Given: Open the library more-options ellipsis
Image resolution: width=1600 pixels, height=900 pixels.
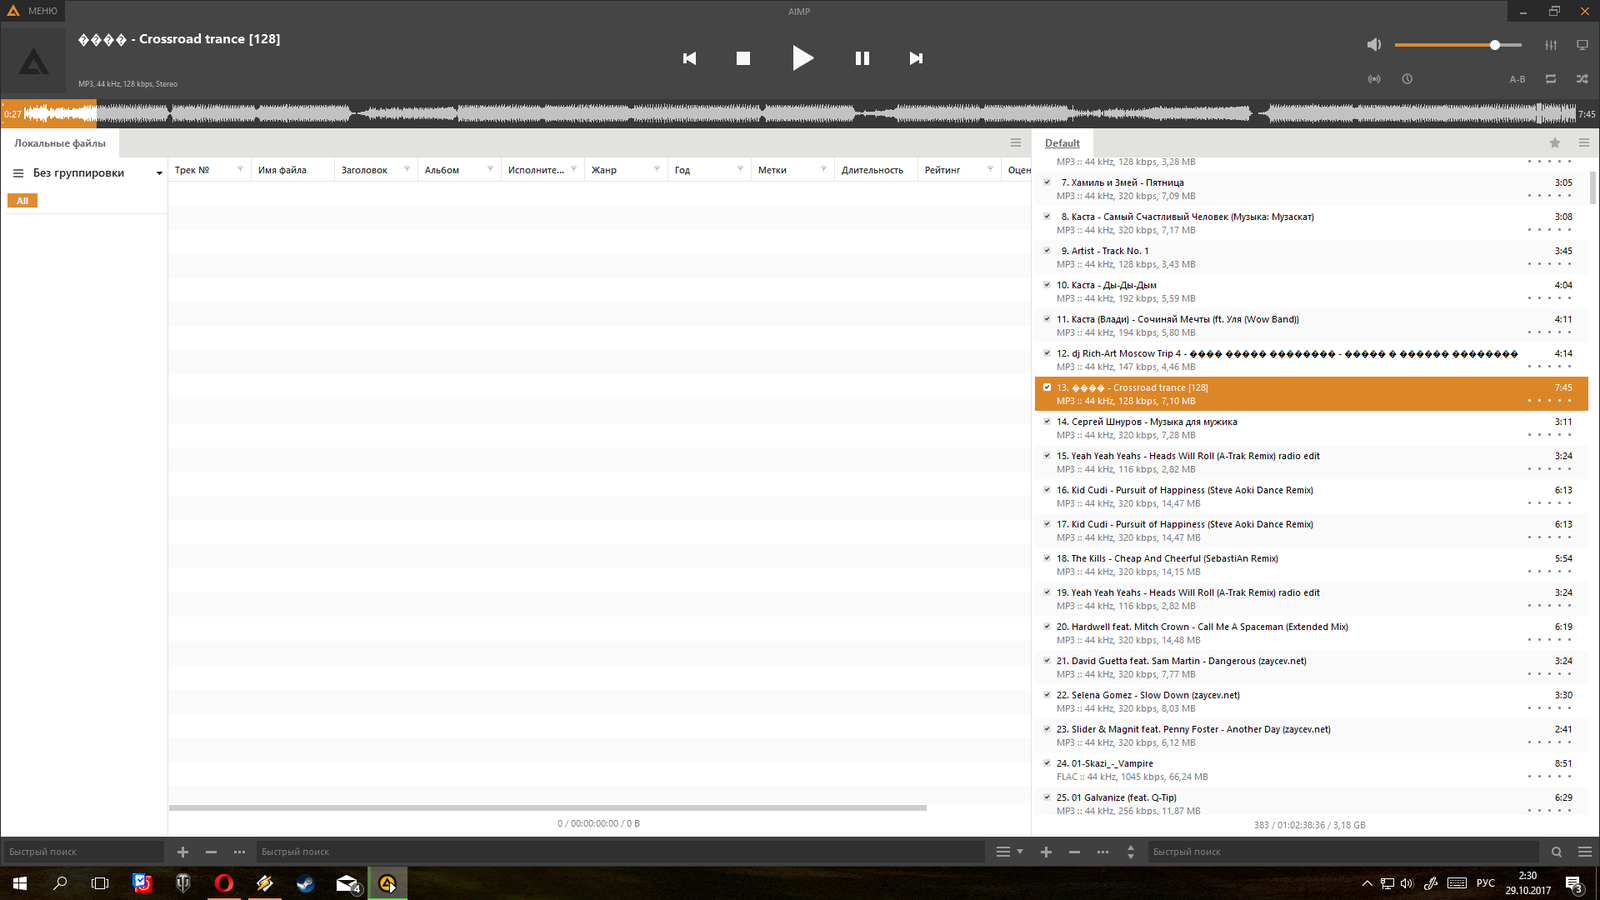Looking at the screenshot, I should coord(239,852).
